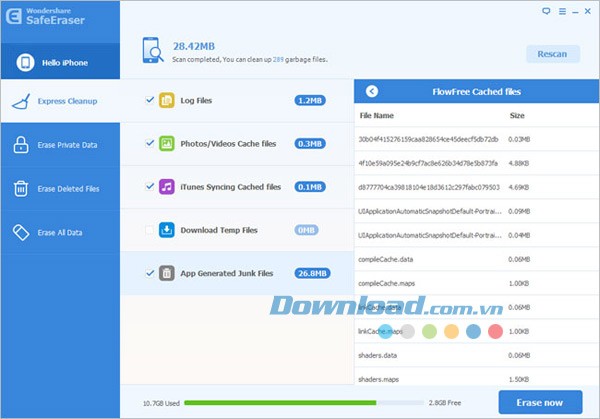
Task: Select the UIApplicationAutomaticSnapshot row sized 0.04MB
Action: coord(476,235)
